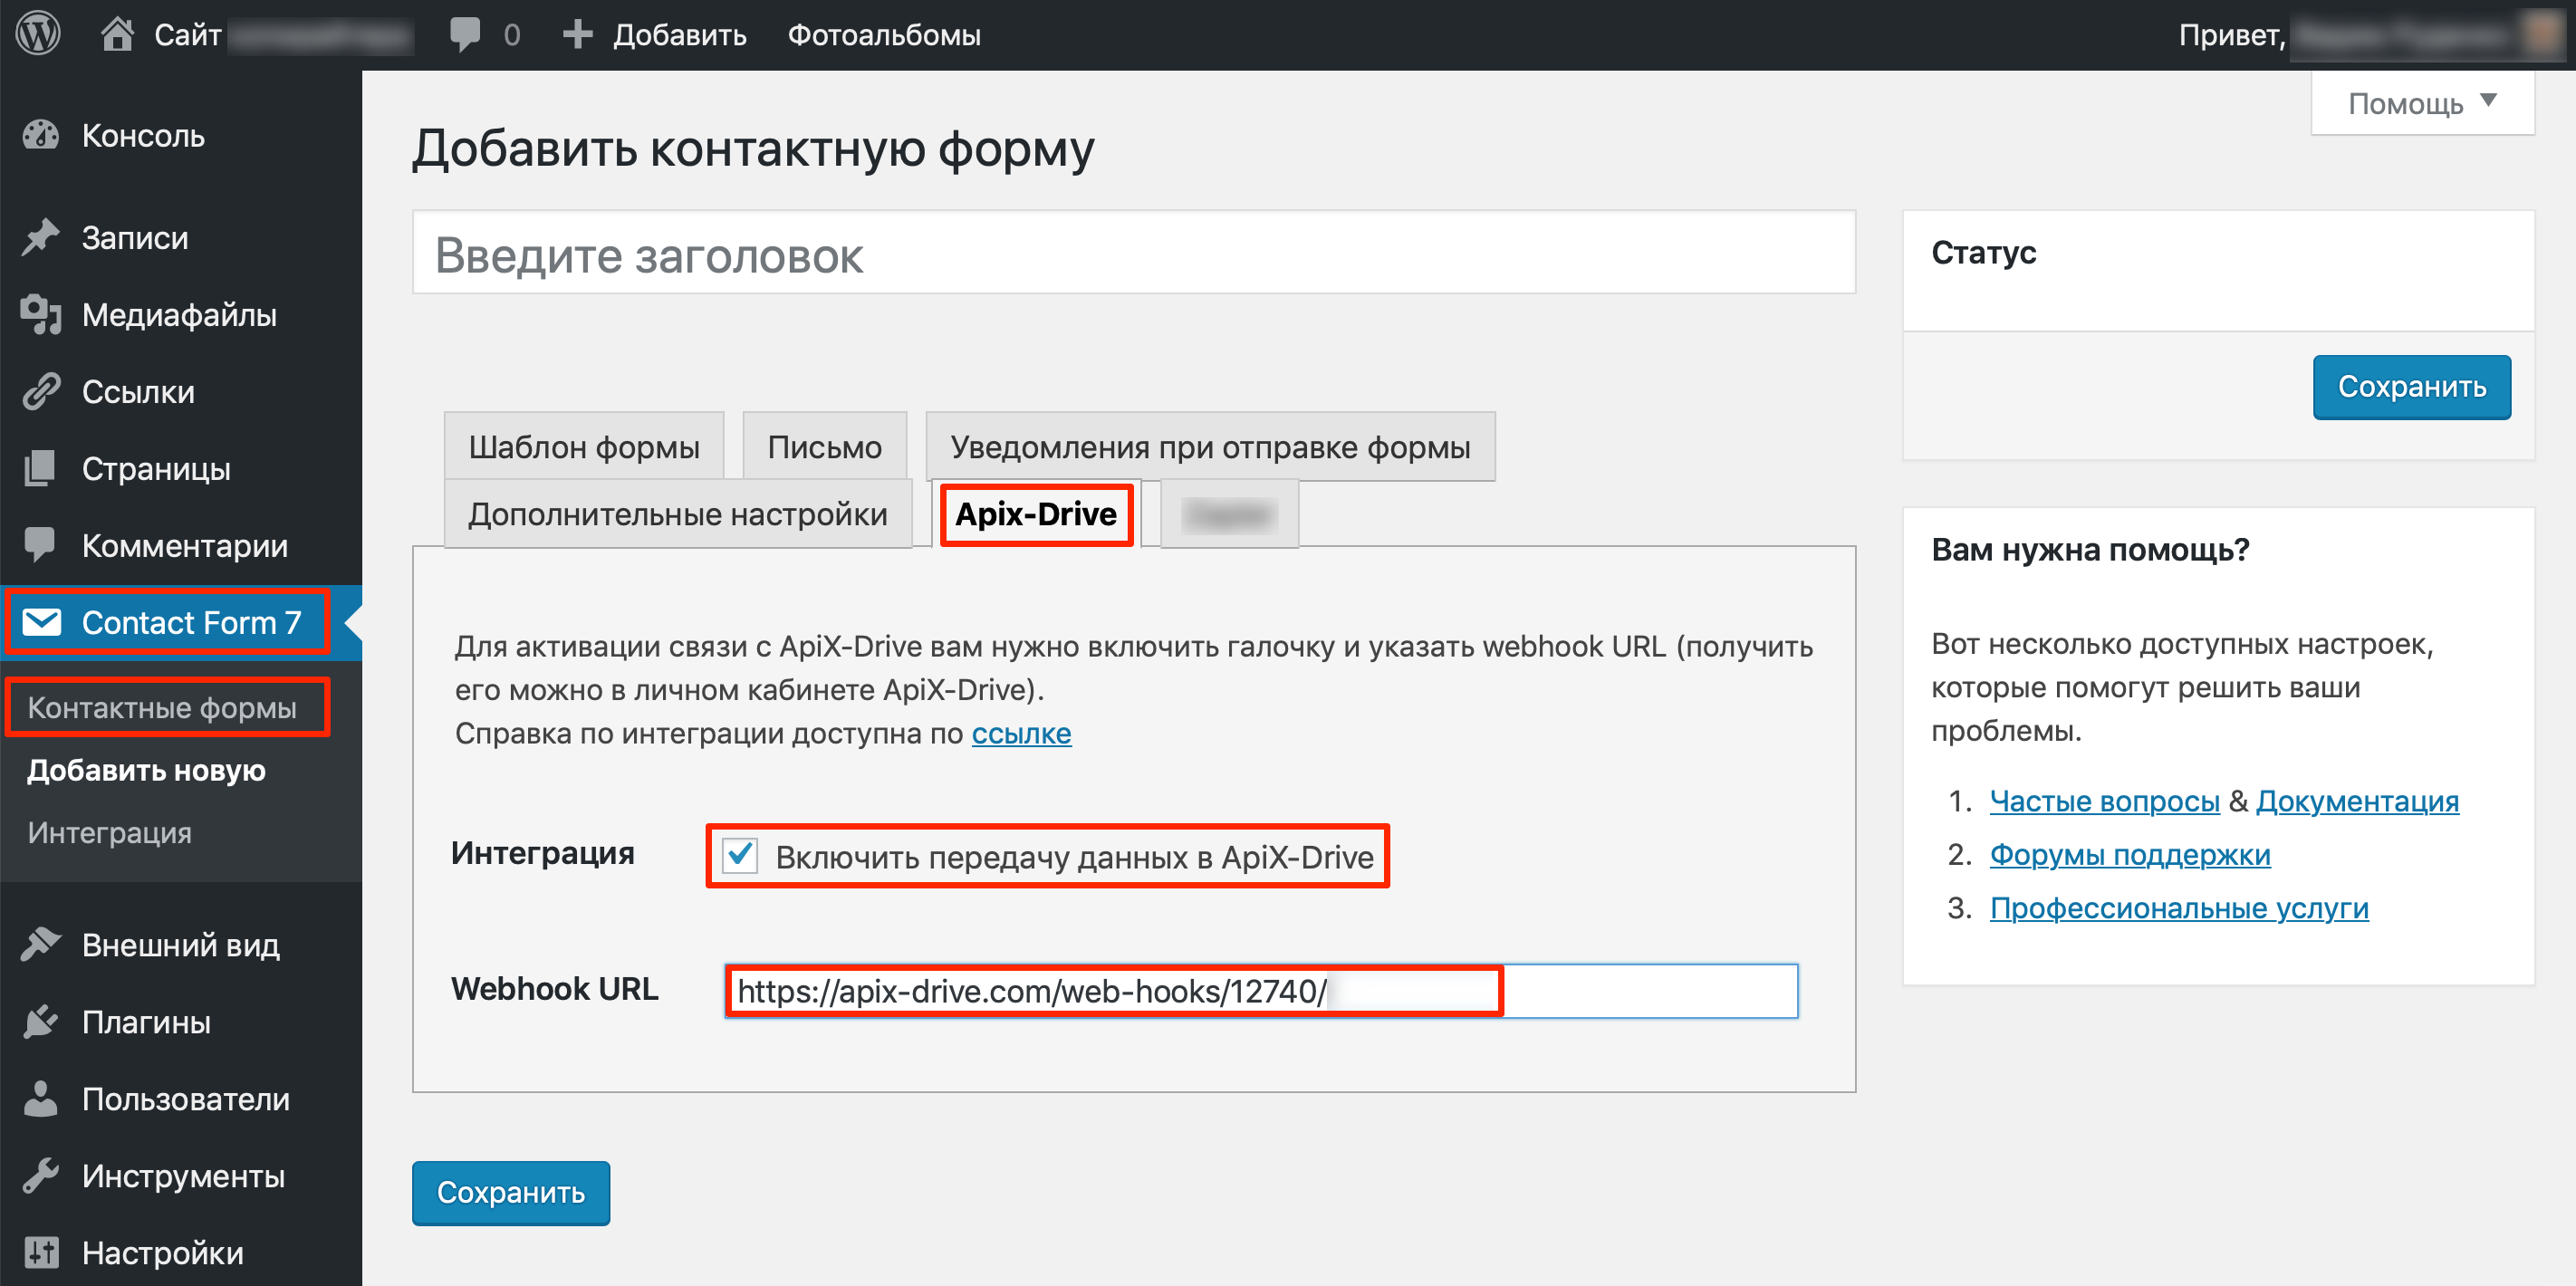The width and height of the screenshot is (2576, 1286).
Task: Click Сохранить button in Статус panel
Action: pyautogui.click(x=2411, y=386)
